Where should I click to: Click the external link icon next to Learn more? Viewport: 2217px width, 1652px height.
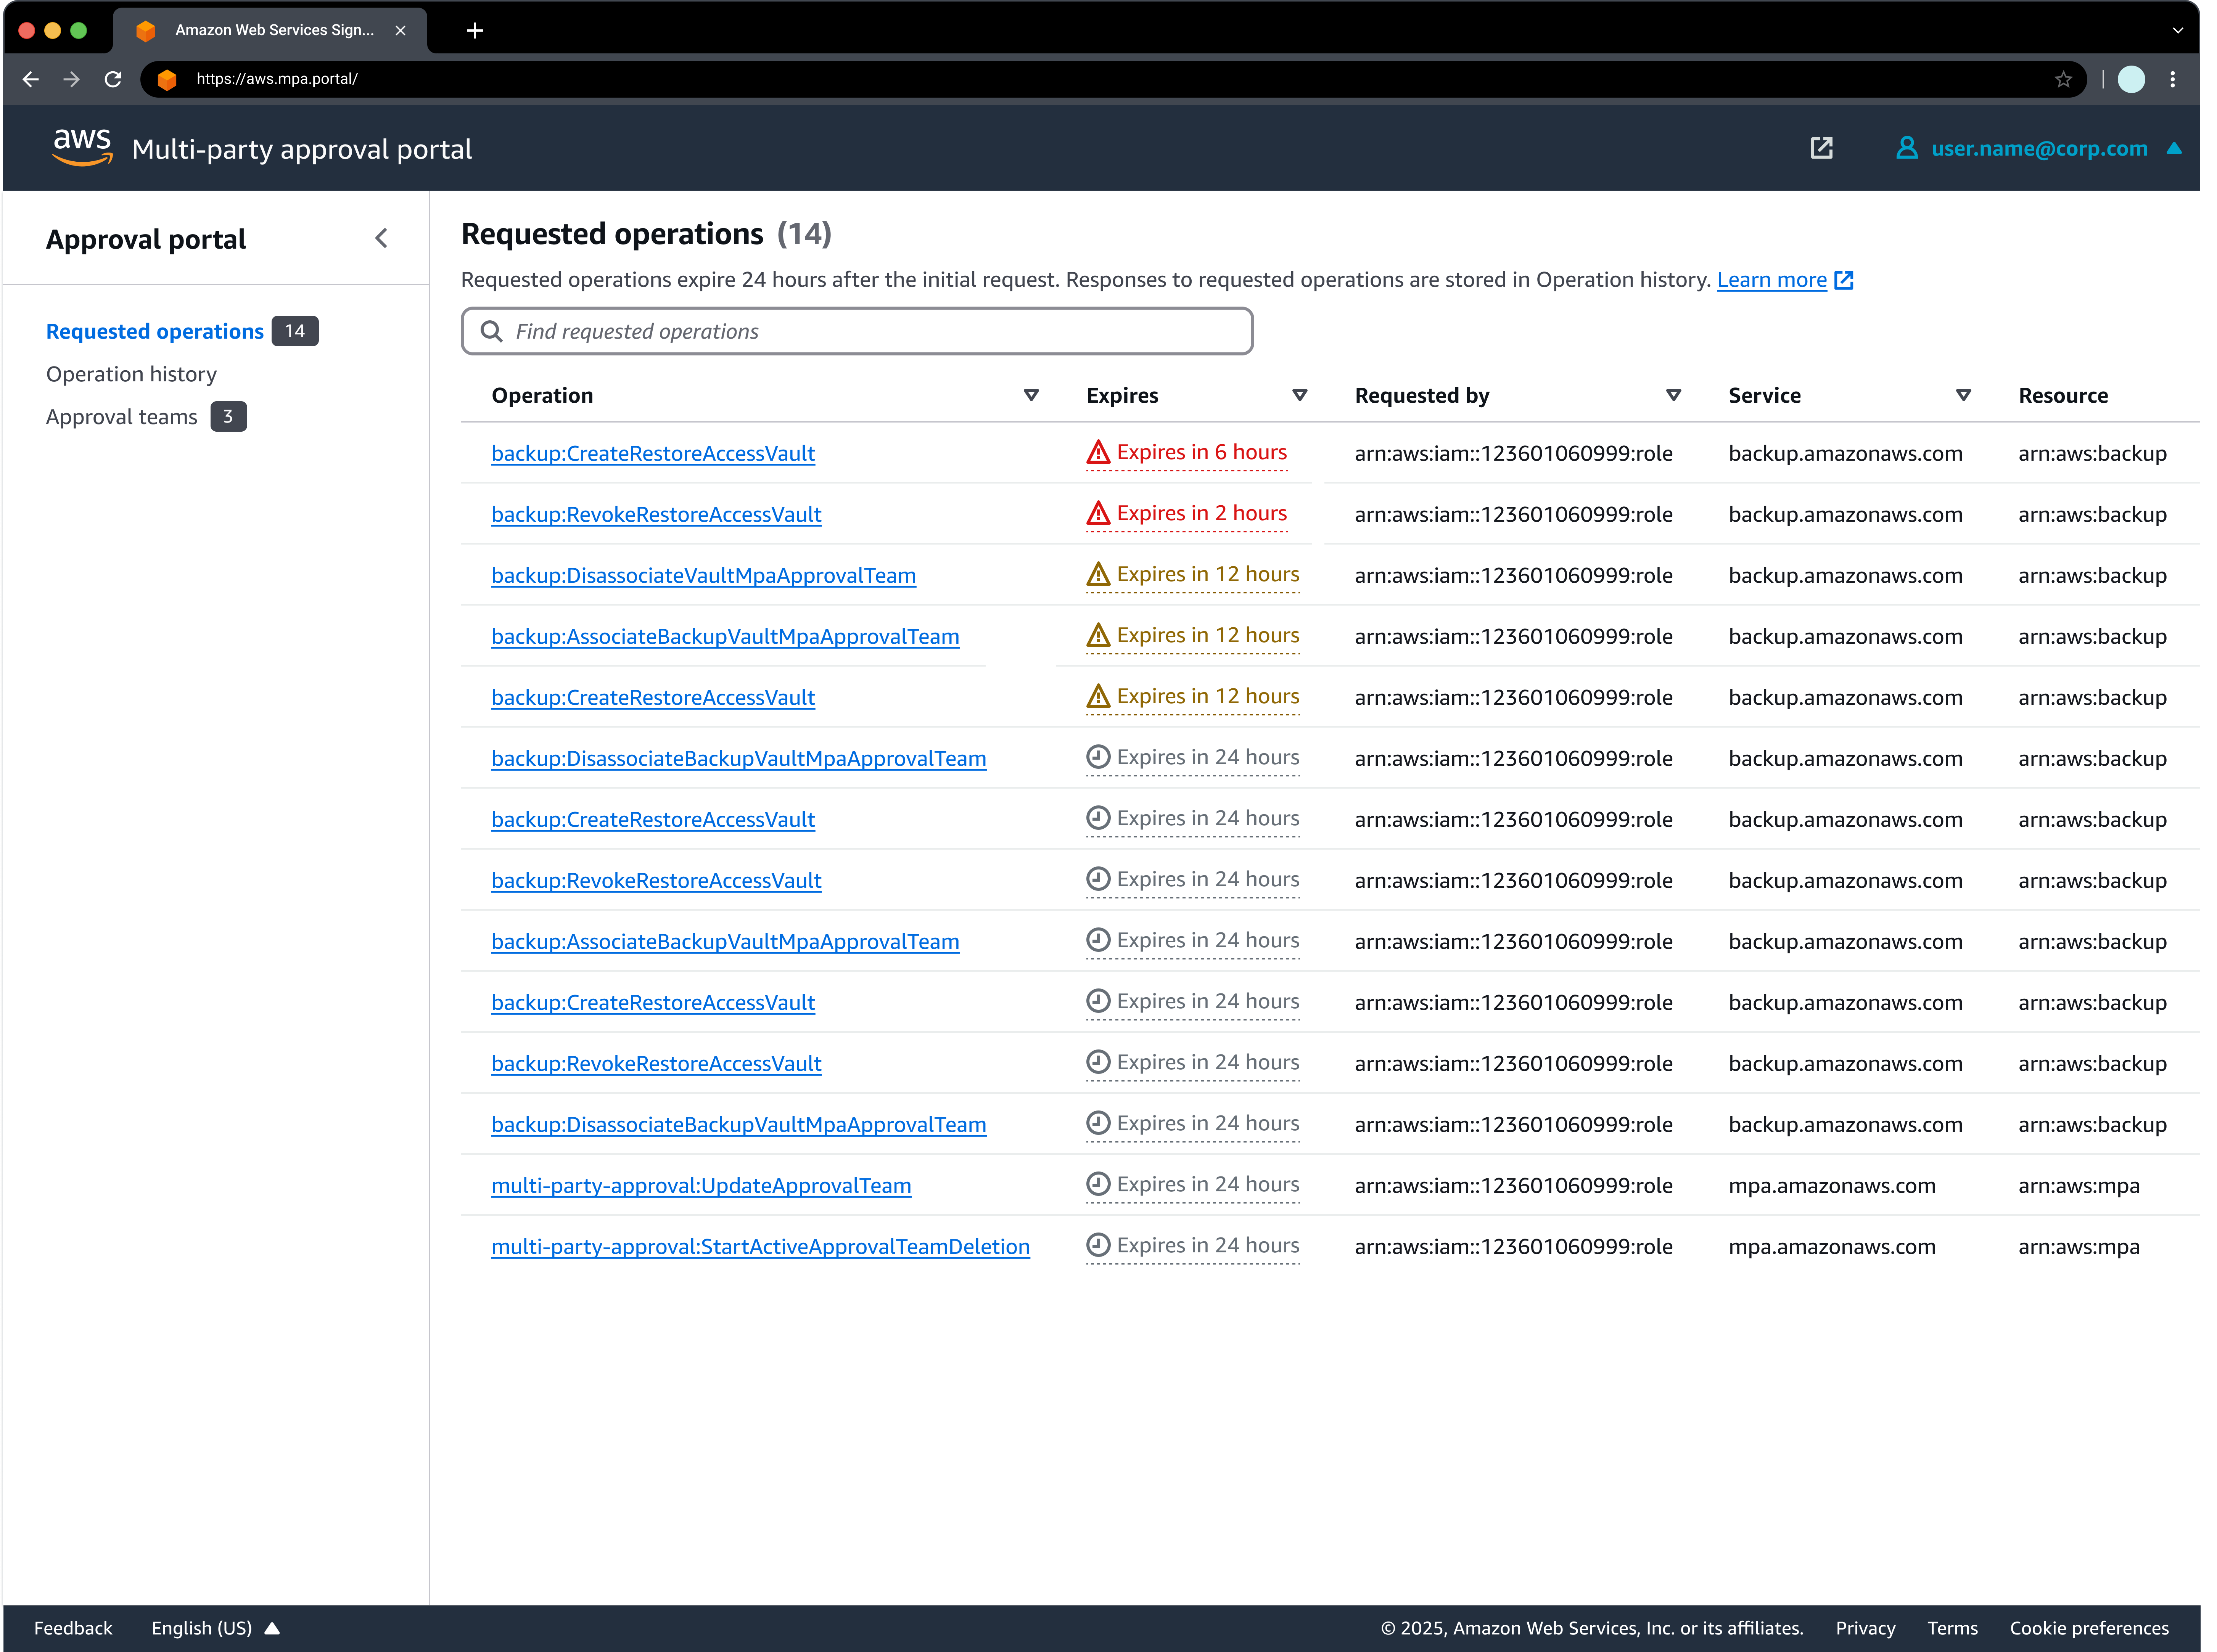click(1844, 280)
